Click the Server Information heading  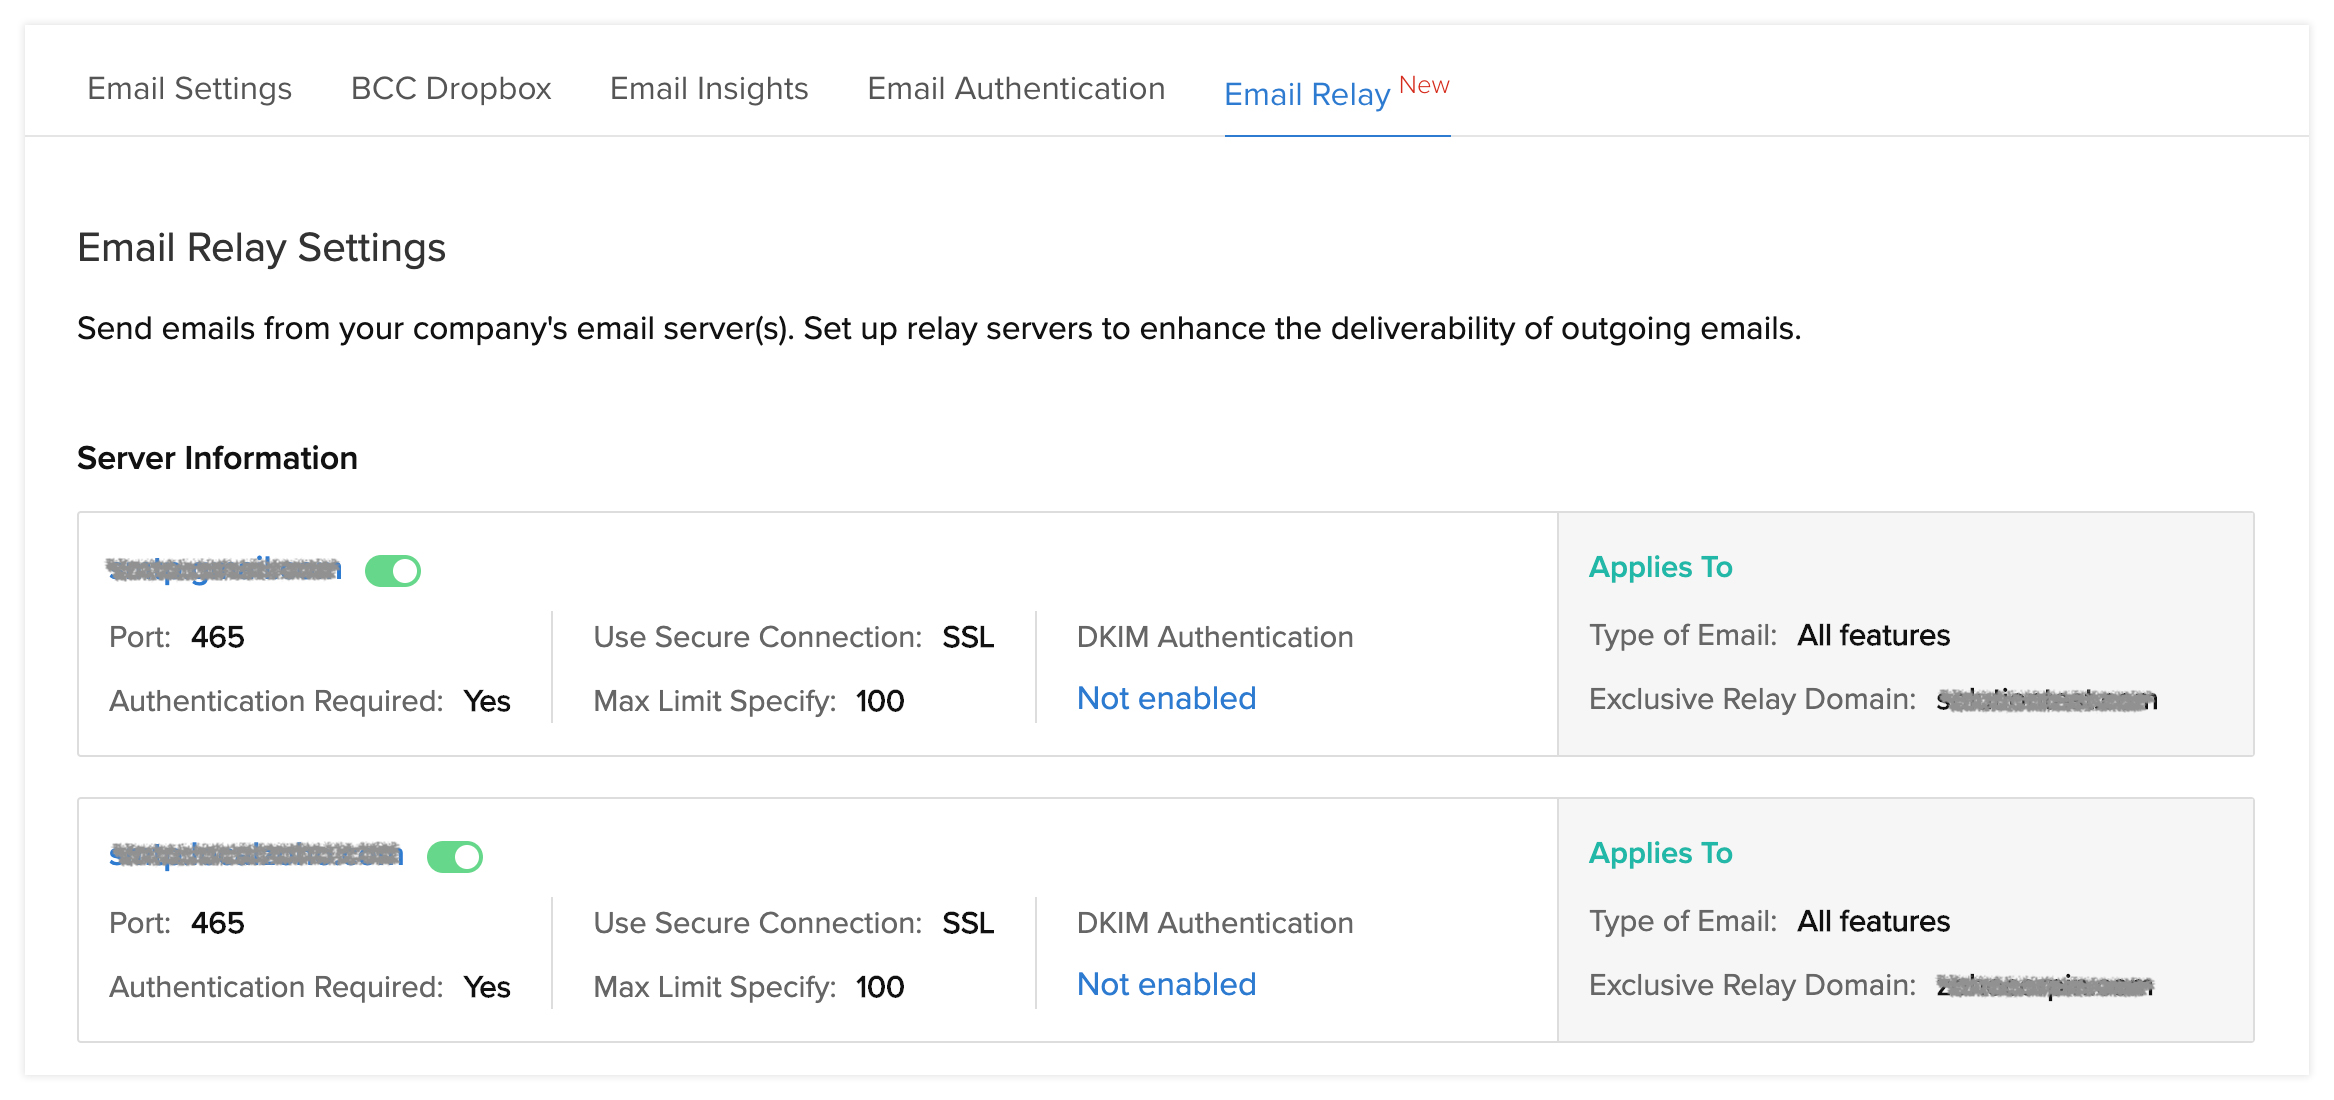(x=217, y=458)
